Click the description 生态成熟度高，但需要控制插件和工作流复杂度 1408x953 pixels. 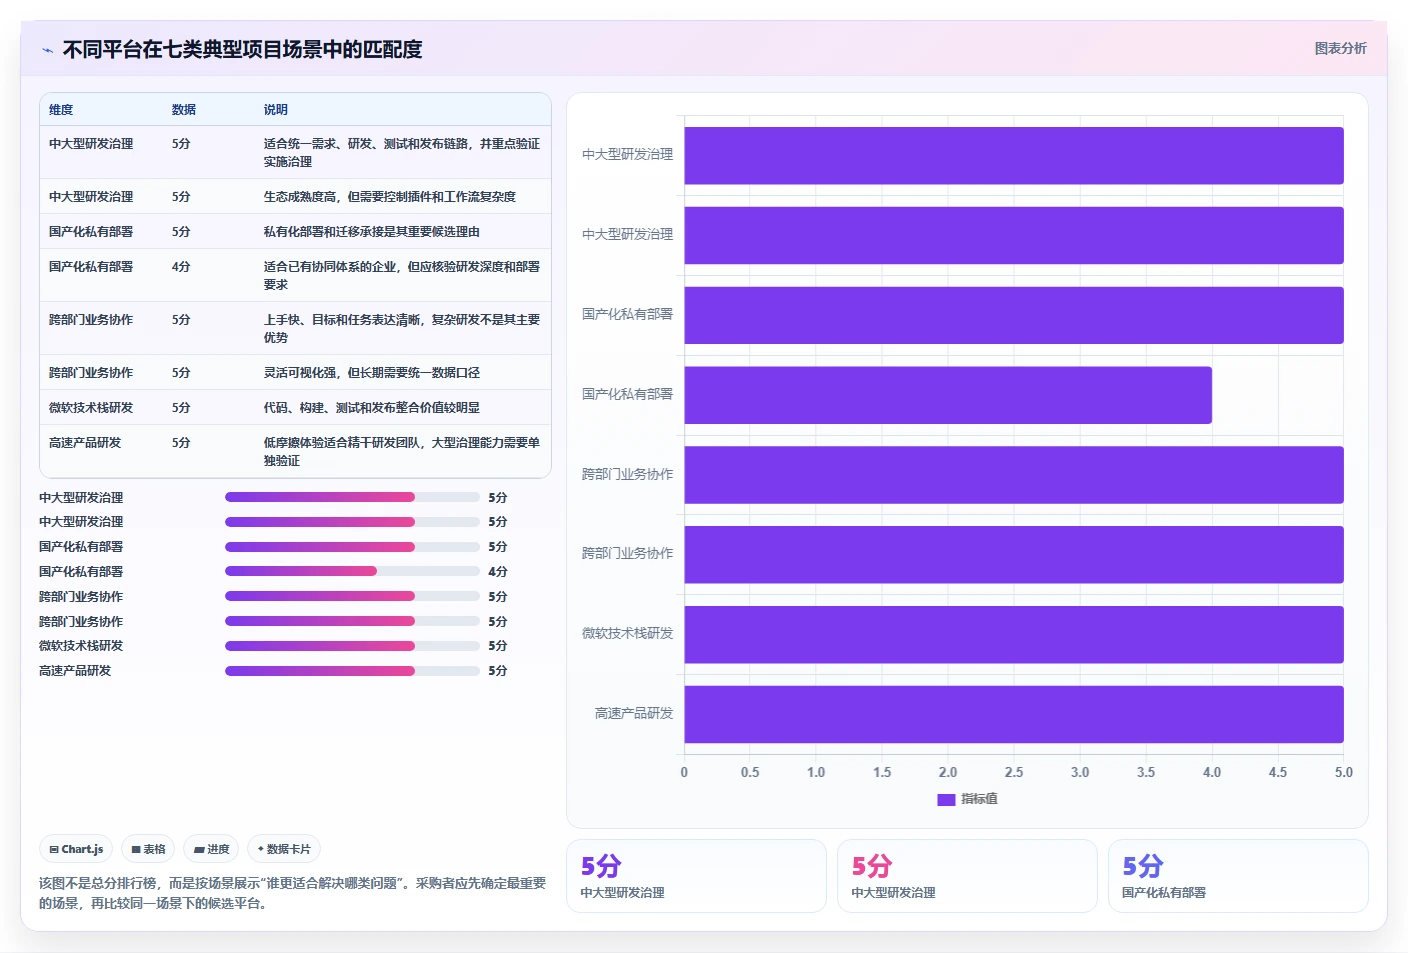[x=390, y=197]
